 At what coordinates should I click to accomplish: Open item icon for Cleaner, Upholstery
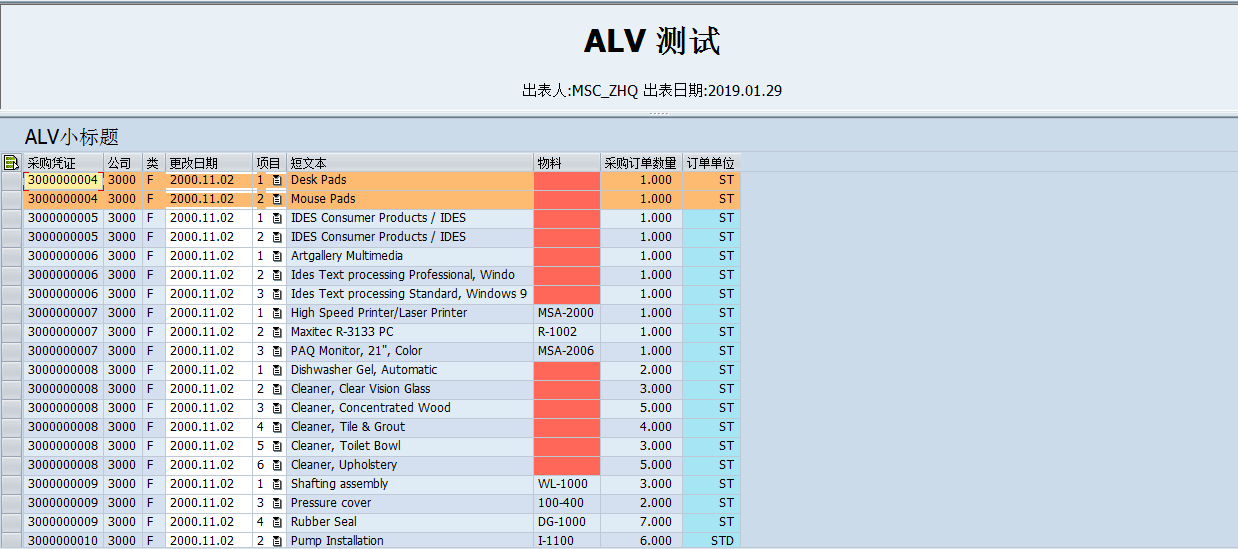tap(277, 465)
